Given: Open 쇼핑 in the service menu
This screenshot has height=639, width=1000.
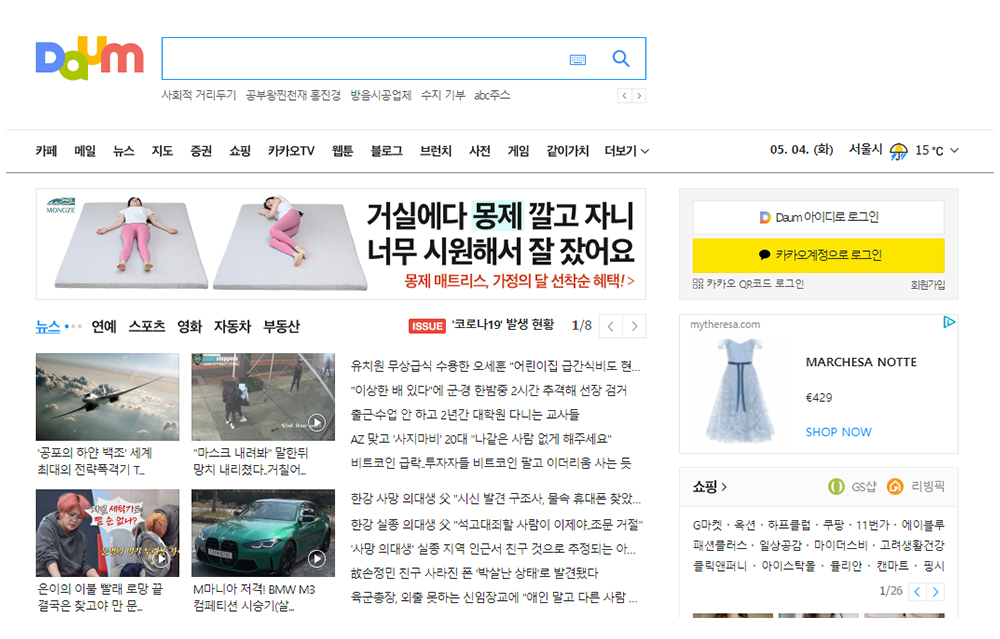Looking at the screenshot, I should pos(240,151).
